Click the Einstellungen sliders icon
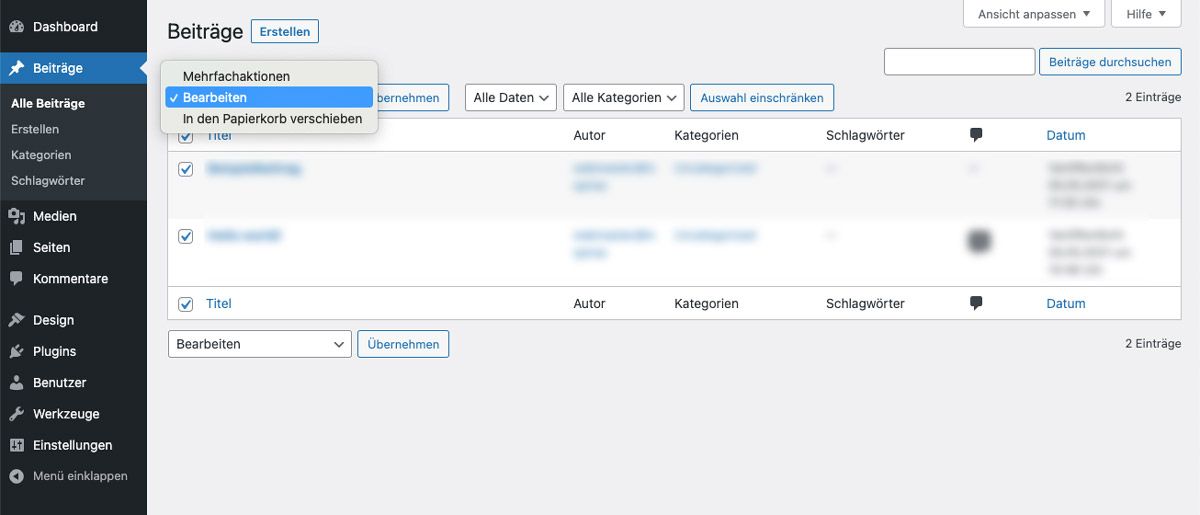Image resolution: width=1200 pixels, height=515 pixels. [x=16, y=445]
